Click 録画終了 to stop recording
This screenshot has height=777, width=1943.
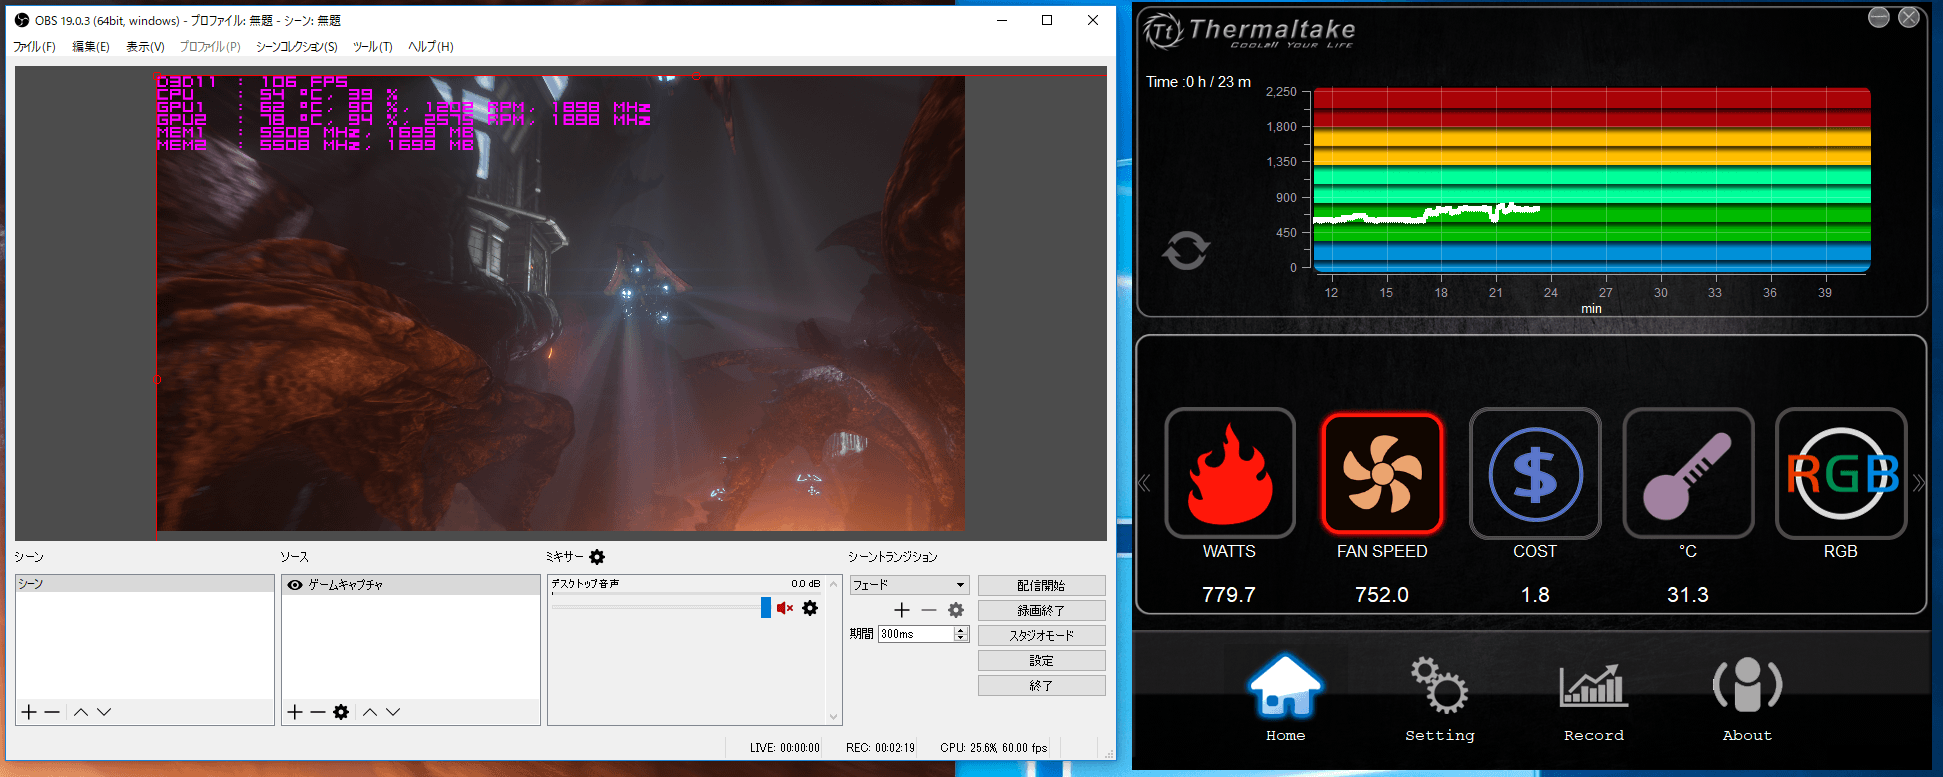[1041, 610]
